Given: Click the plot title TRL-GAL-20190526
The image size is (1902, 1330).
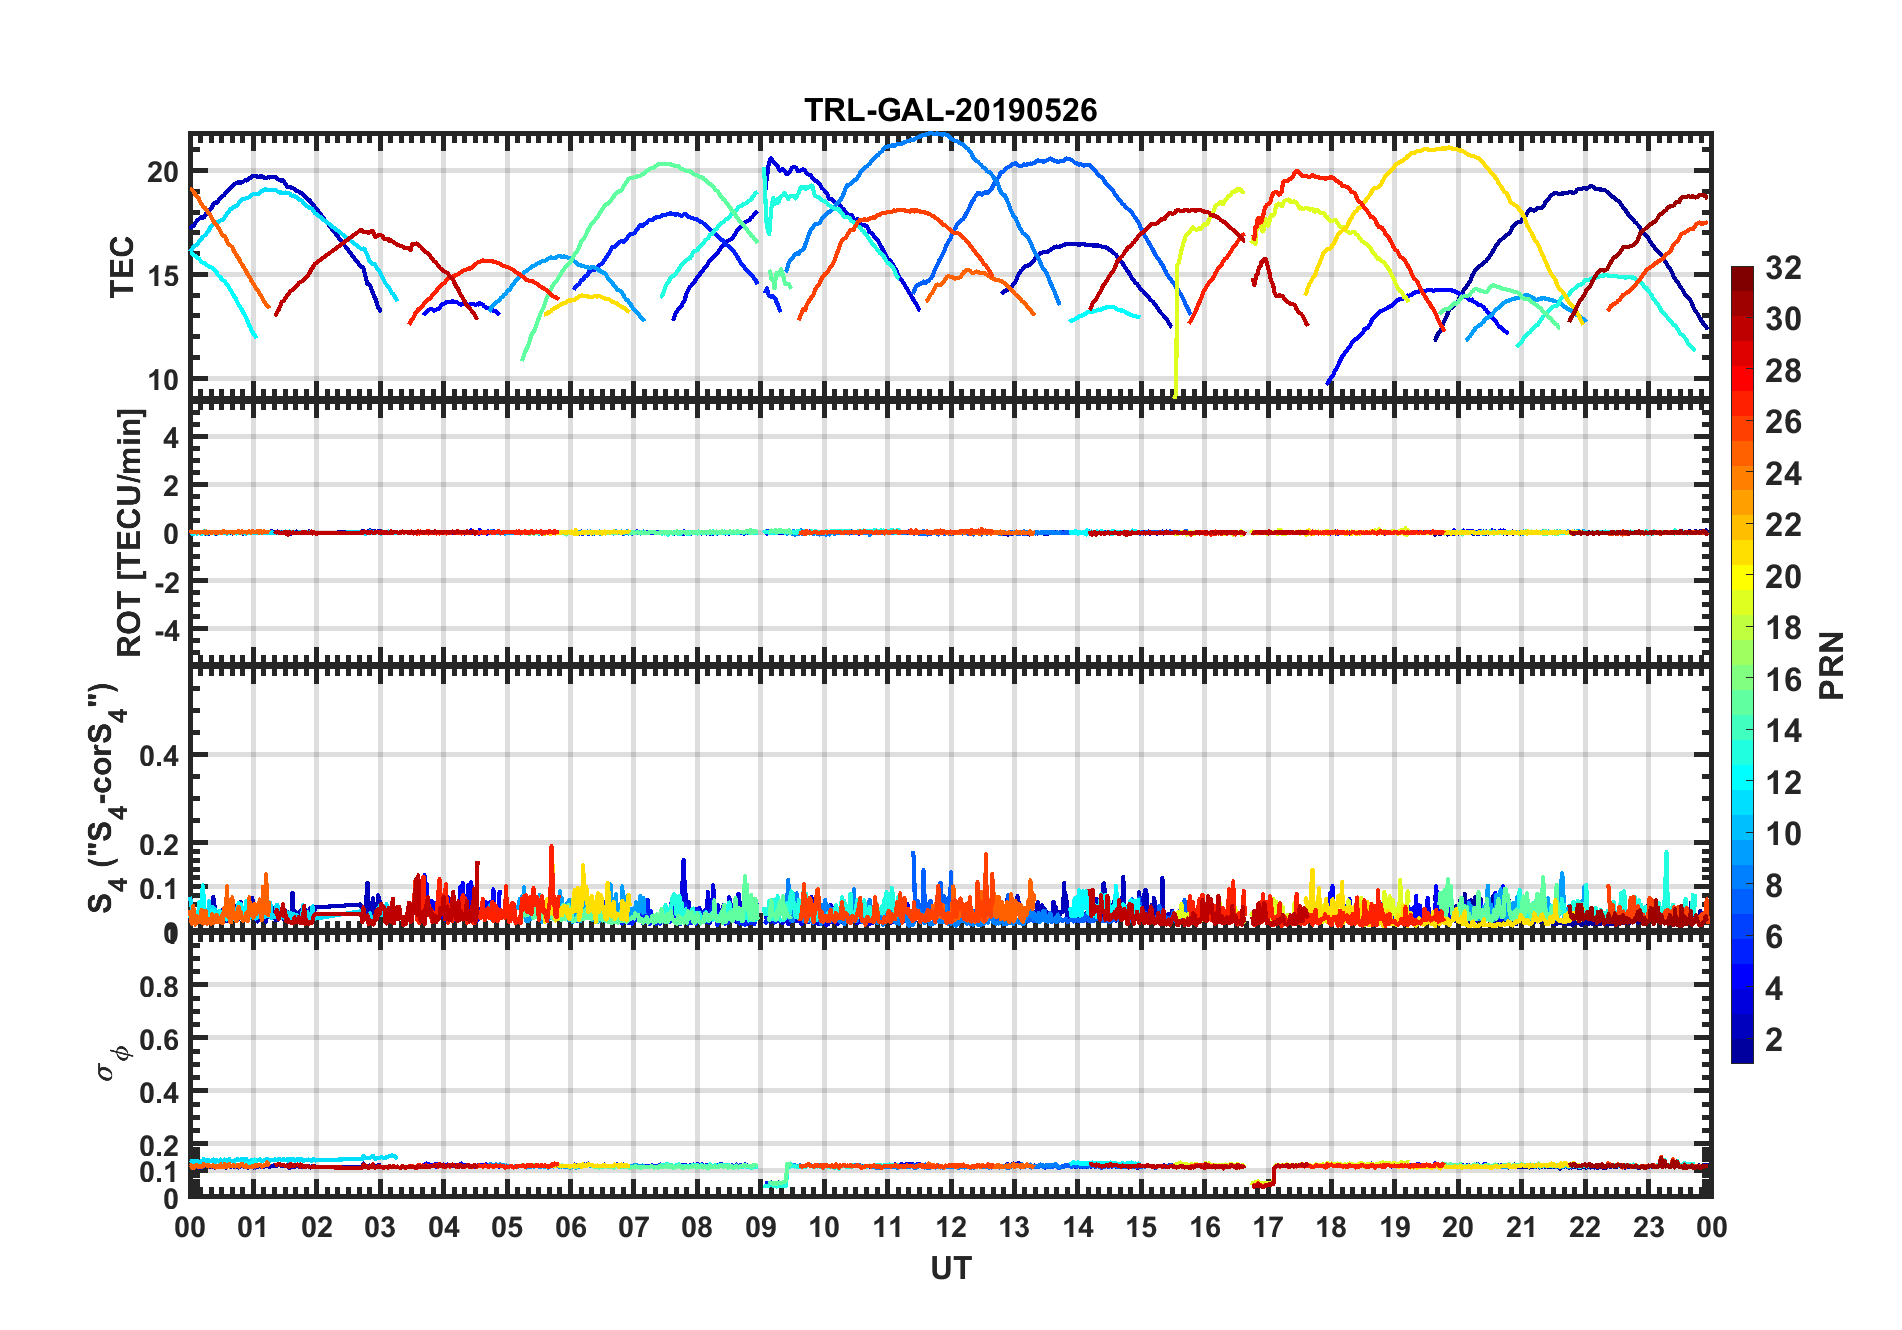Looking at the screenshot, I should click(x=950, y=110).
